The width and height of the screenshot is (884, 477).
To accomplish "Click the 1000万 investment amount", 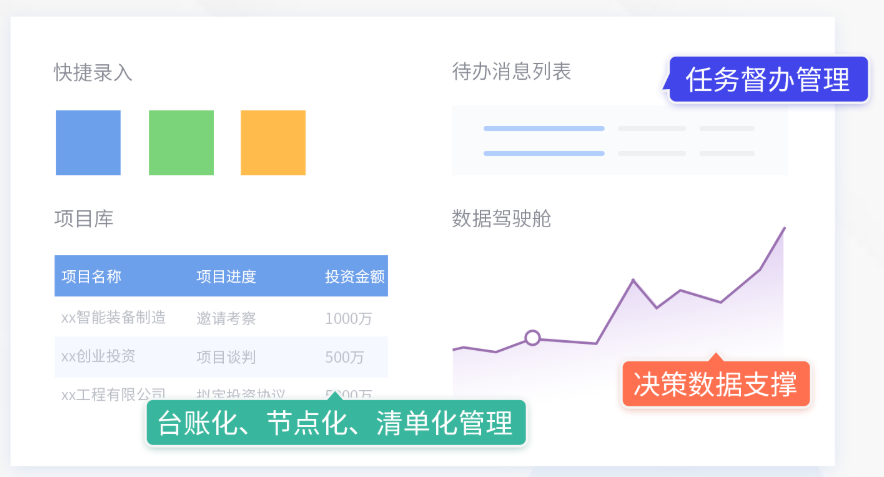I will [x=349, y=318].
